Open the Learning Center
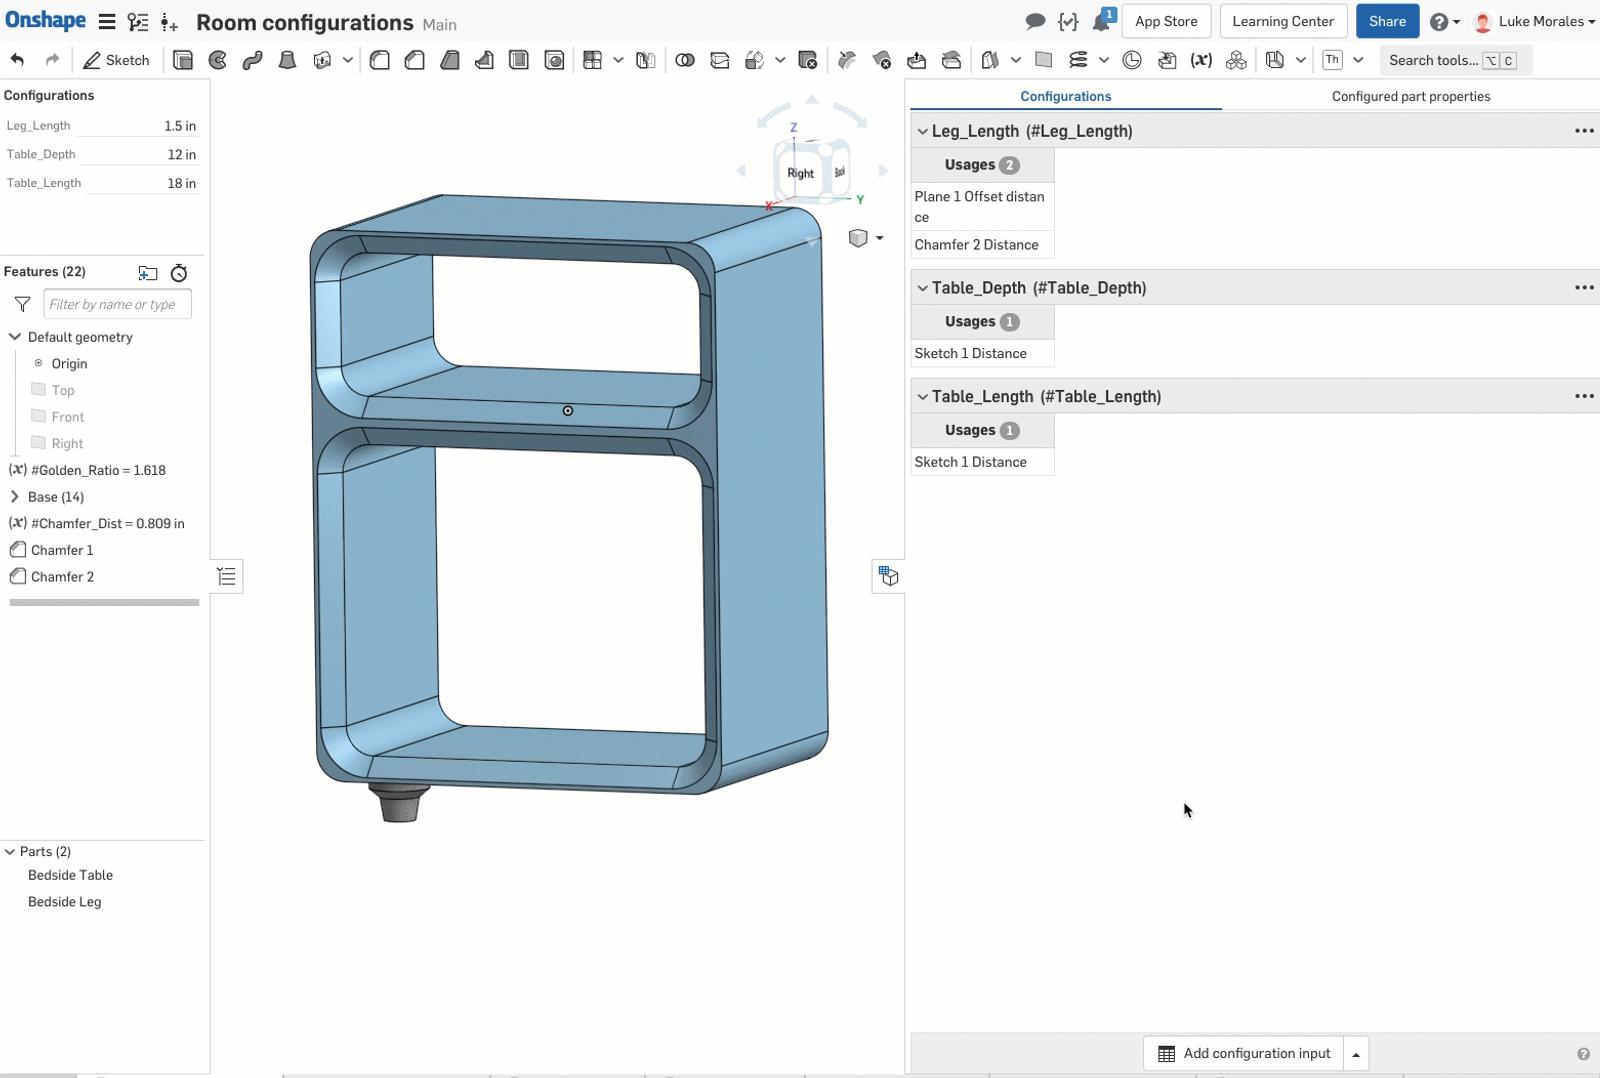1600x1078 pixels. point(1282,21)
